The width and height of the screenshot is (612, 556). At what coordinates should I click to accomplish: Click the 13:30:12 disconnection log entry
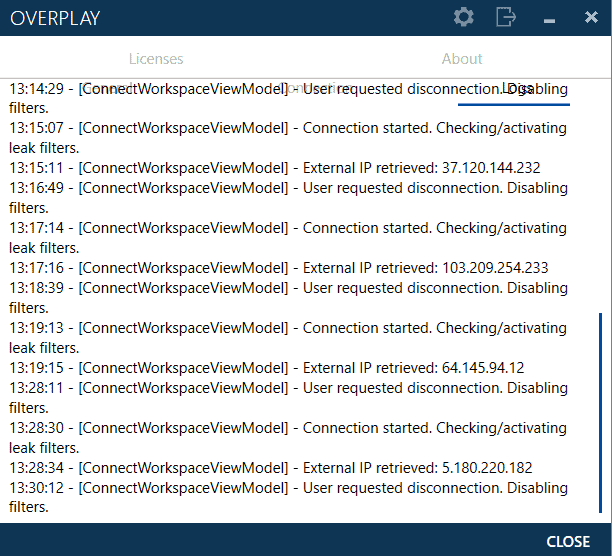pyautogui.click(x=288, y=497)
